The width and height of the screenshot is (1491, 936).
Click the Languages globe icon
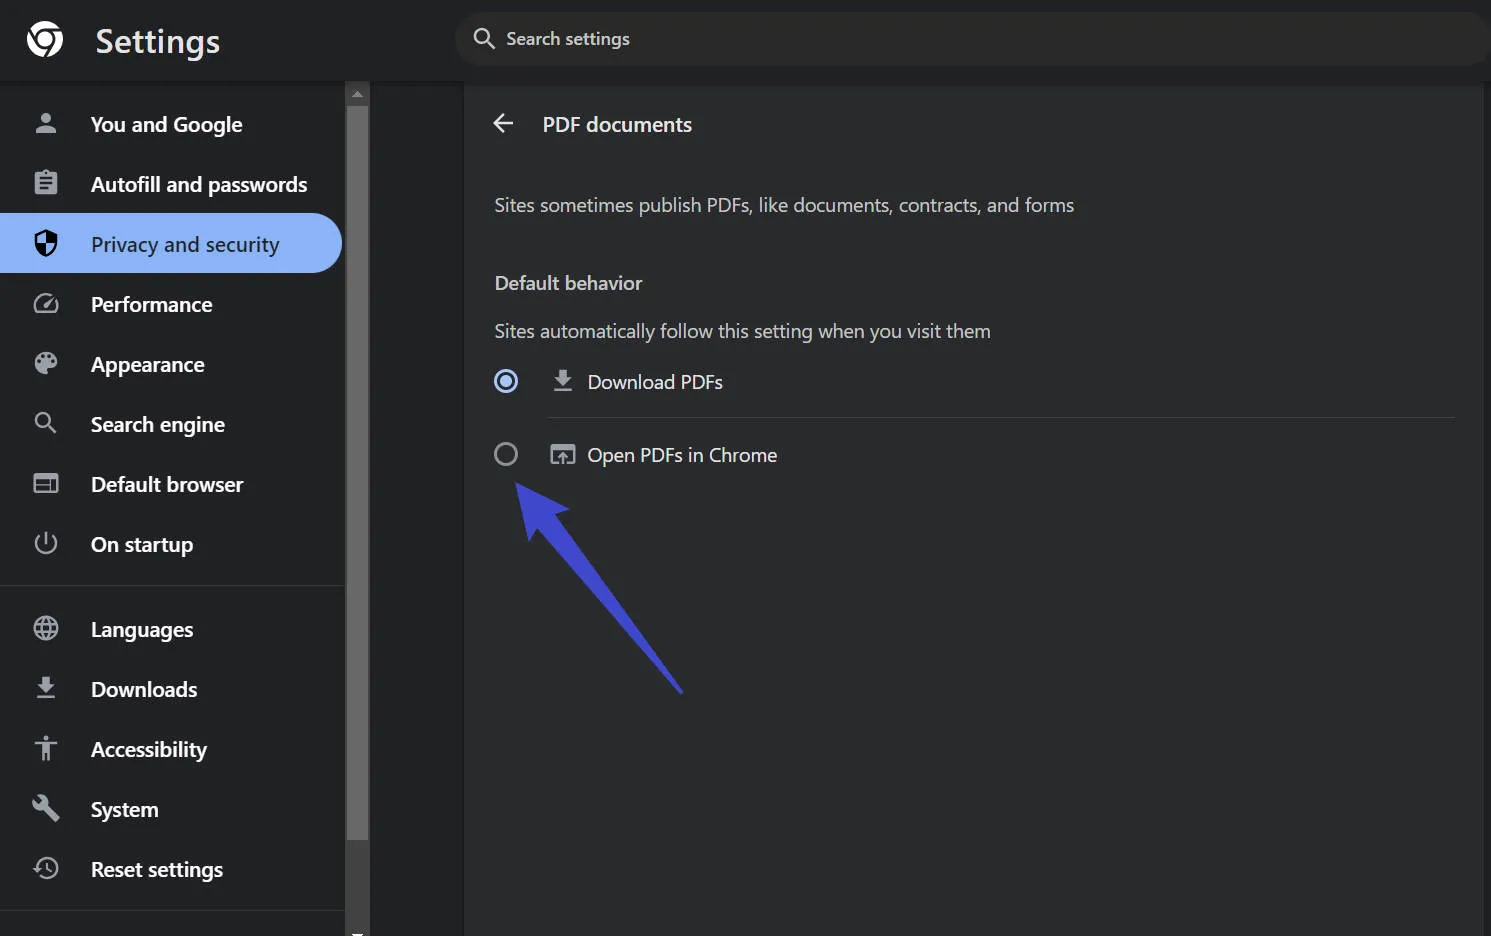click(45, 628)
